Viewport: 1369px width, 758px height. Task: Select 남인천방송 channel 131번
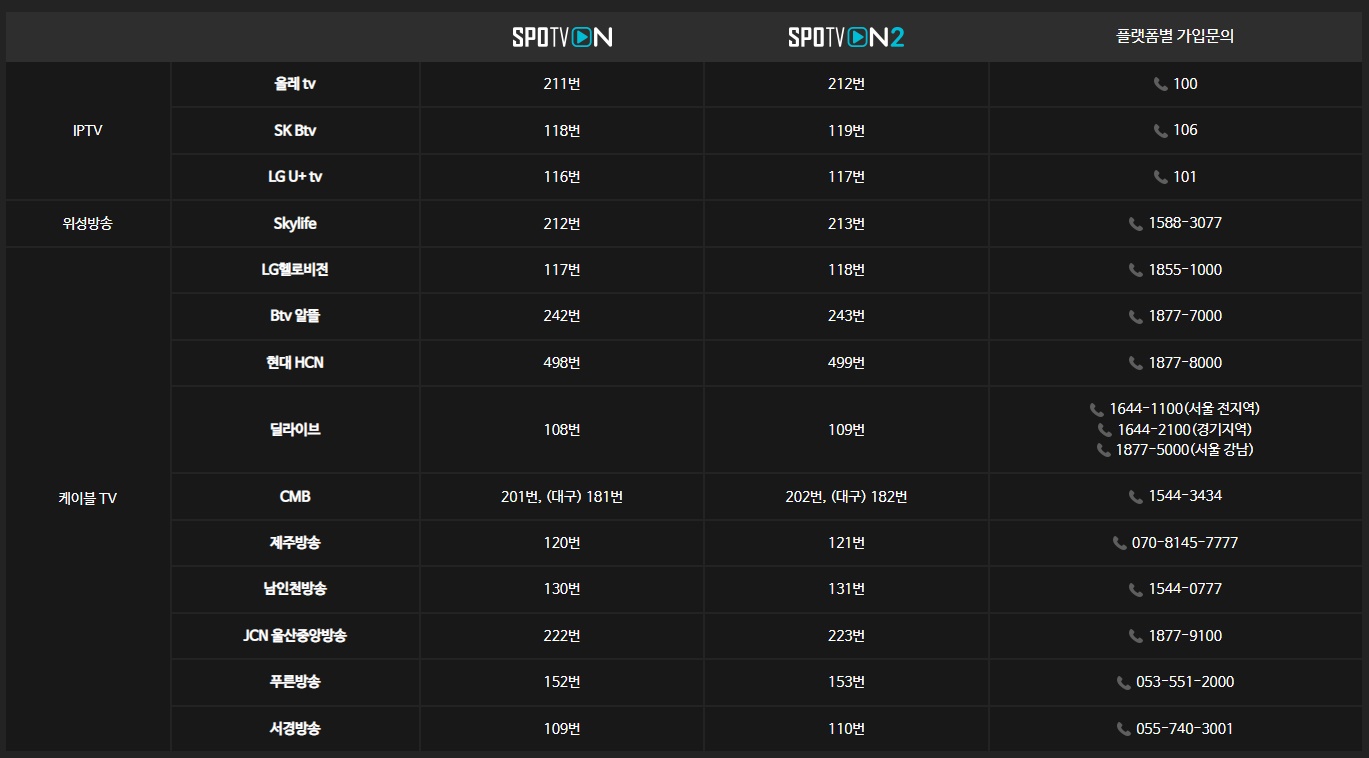(846, 589)
